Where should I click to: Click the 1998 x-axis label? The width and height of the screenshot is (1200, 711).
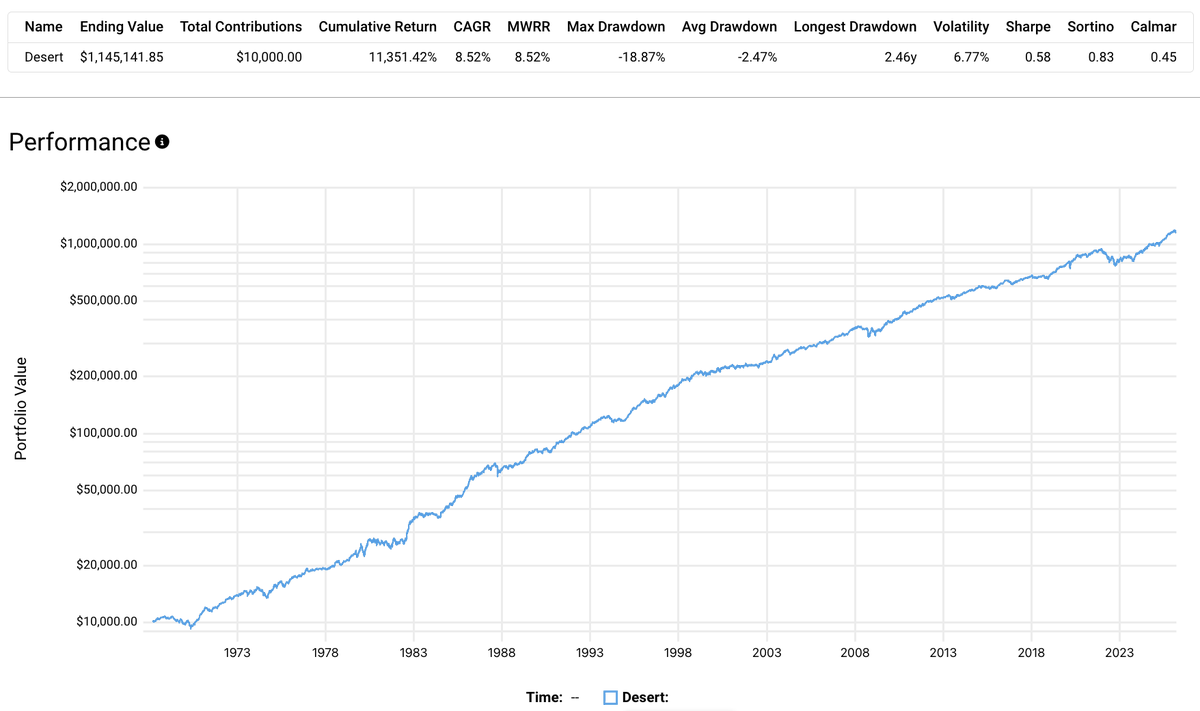pyautogui.click(x=678, y=652)
